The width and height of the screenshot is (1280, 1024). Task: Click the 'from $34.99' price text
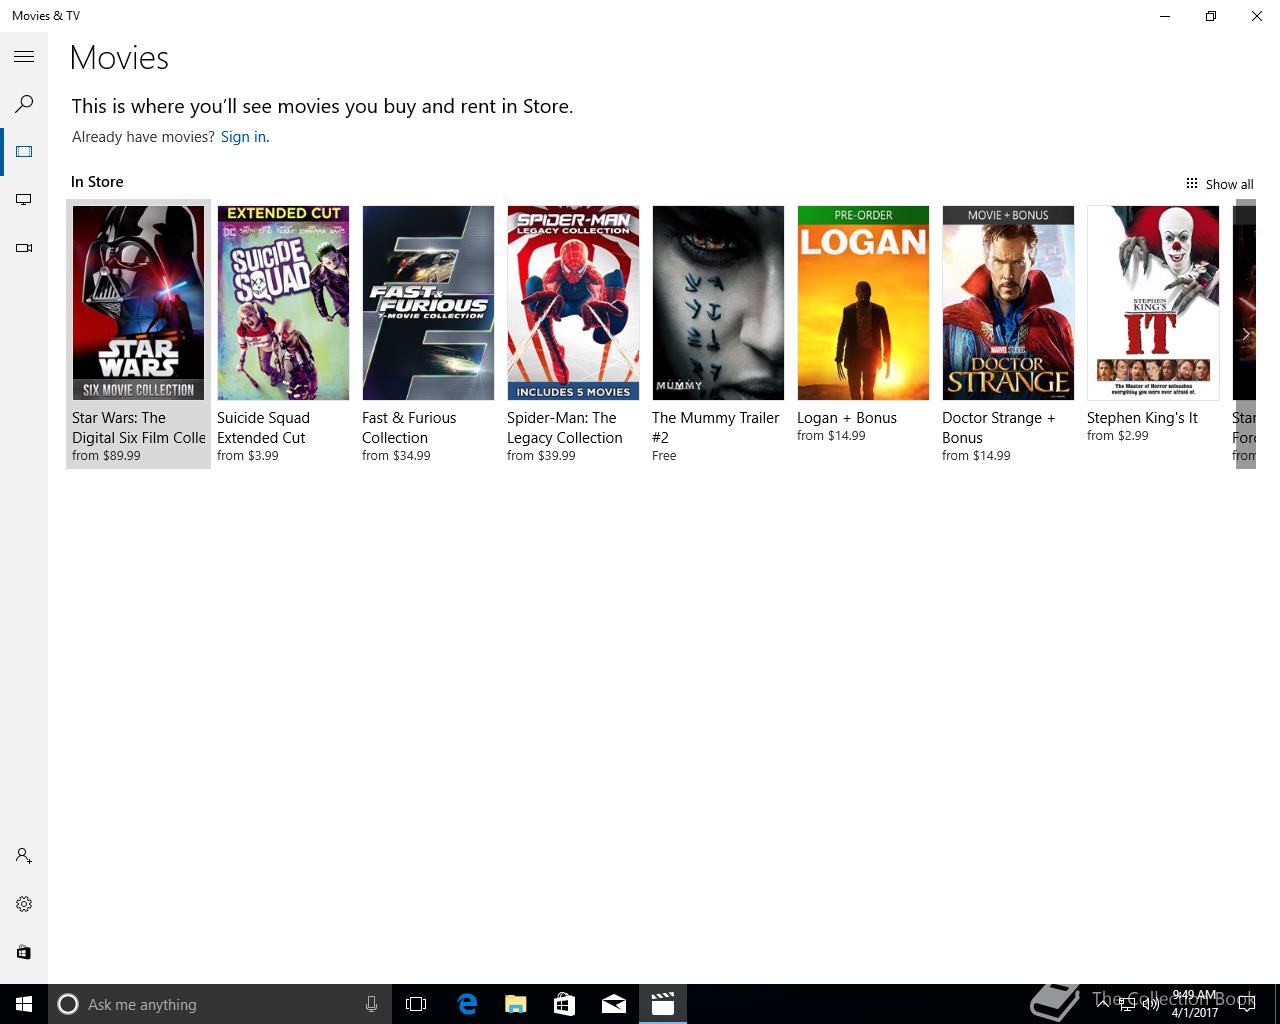click(396, 456)
